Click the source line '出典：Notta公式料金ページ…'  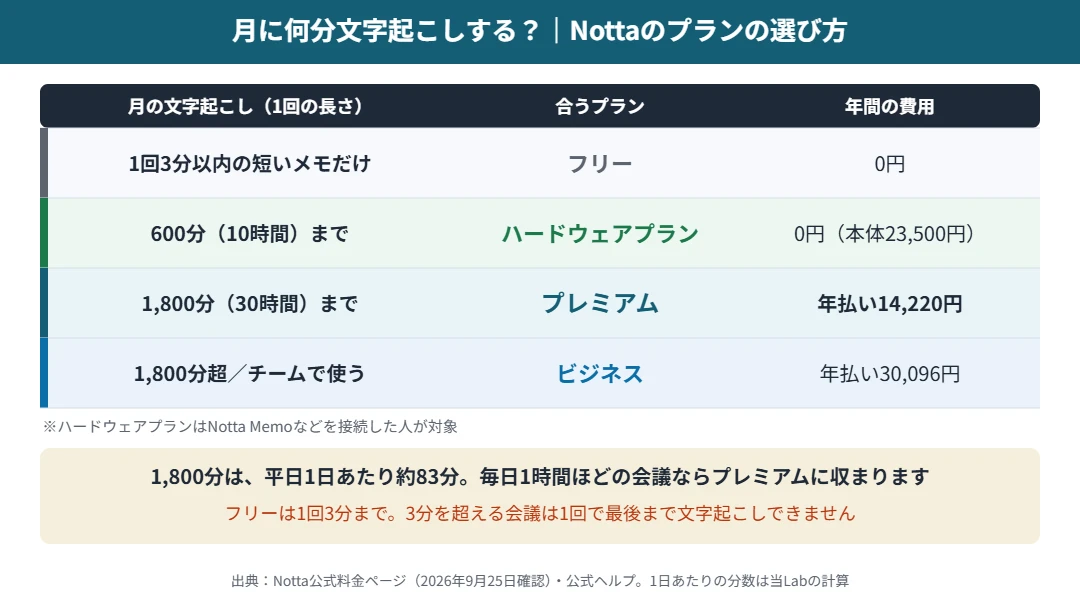(x=539, y=581)
